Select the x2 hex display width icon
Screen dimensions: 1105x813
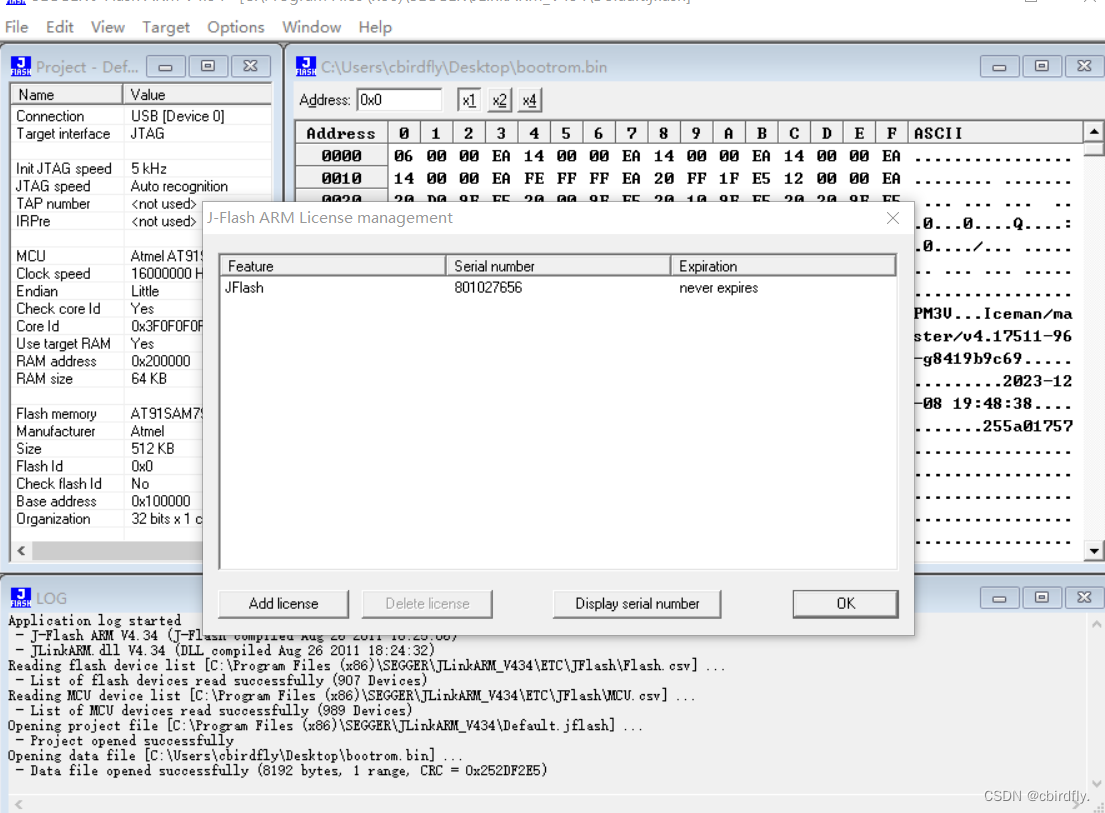coord(499,99)
